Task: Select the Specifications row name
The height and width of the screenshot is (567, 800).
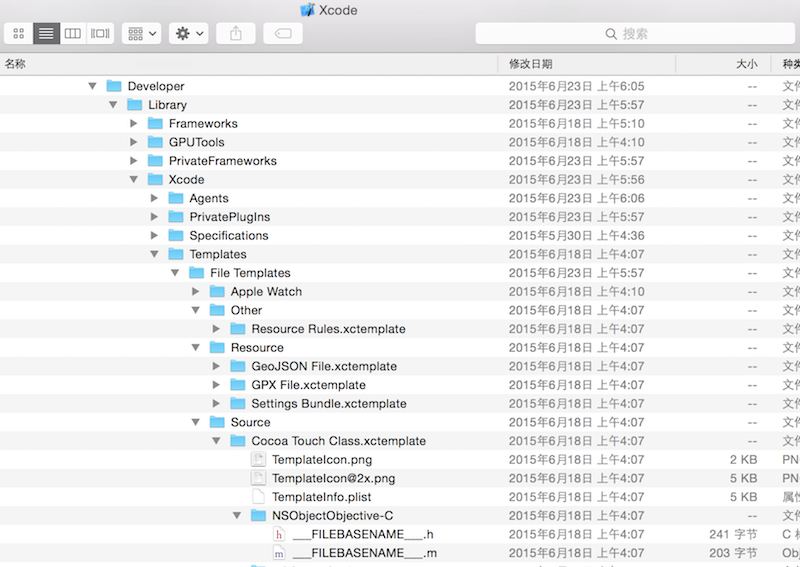Action: coord(229,235)
